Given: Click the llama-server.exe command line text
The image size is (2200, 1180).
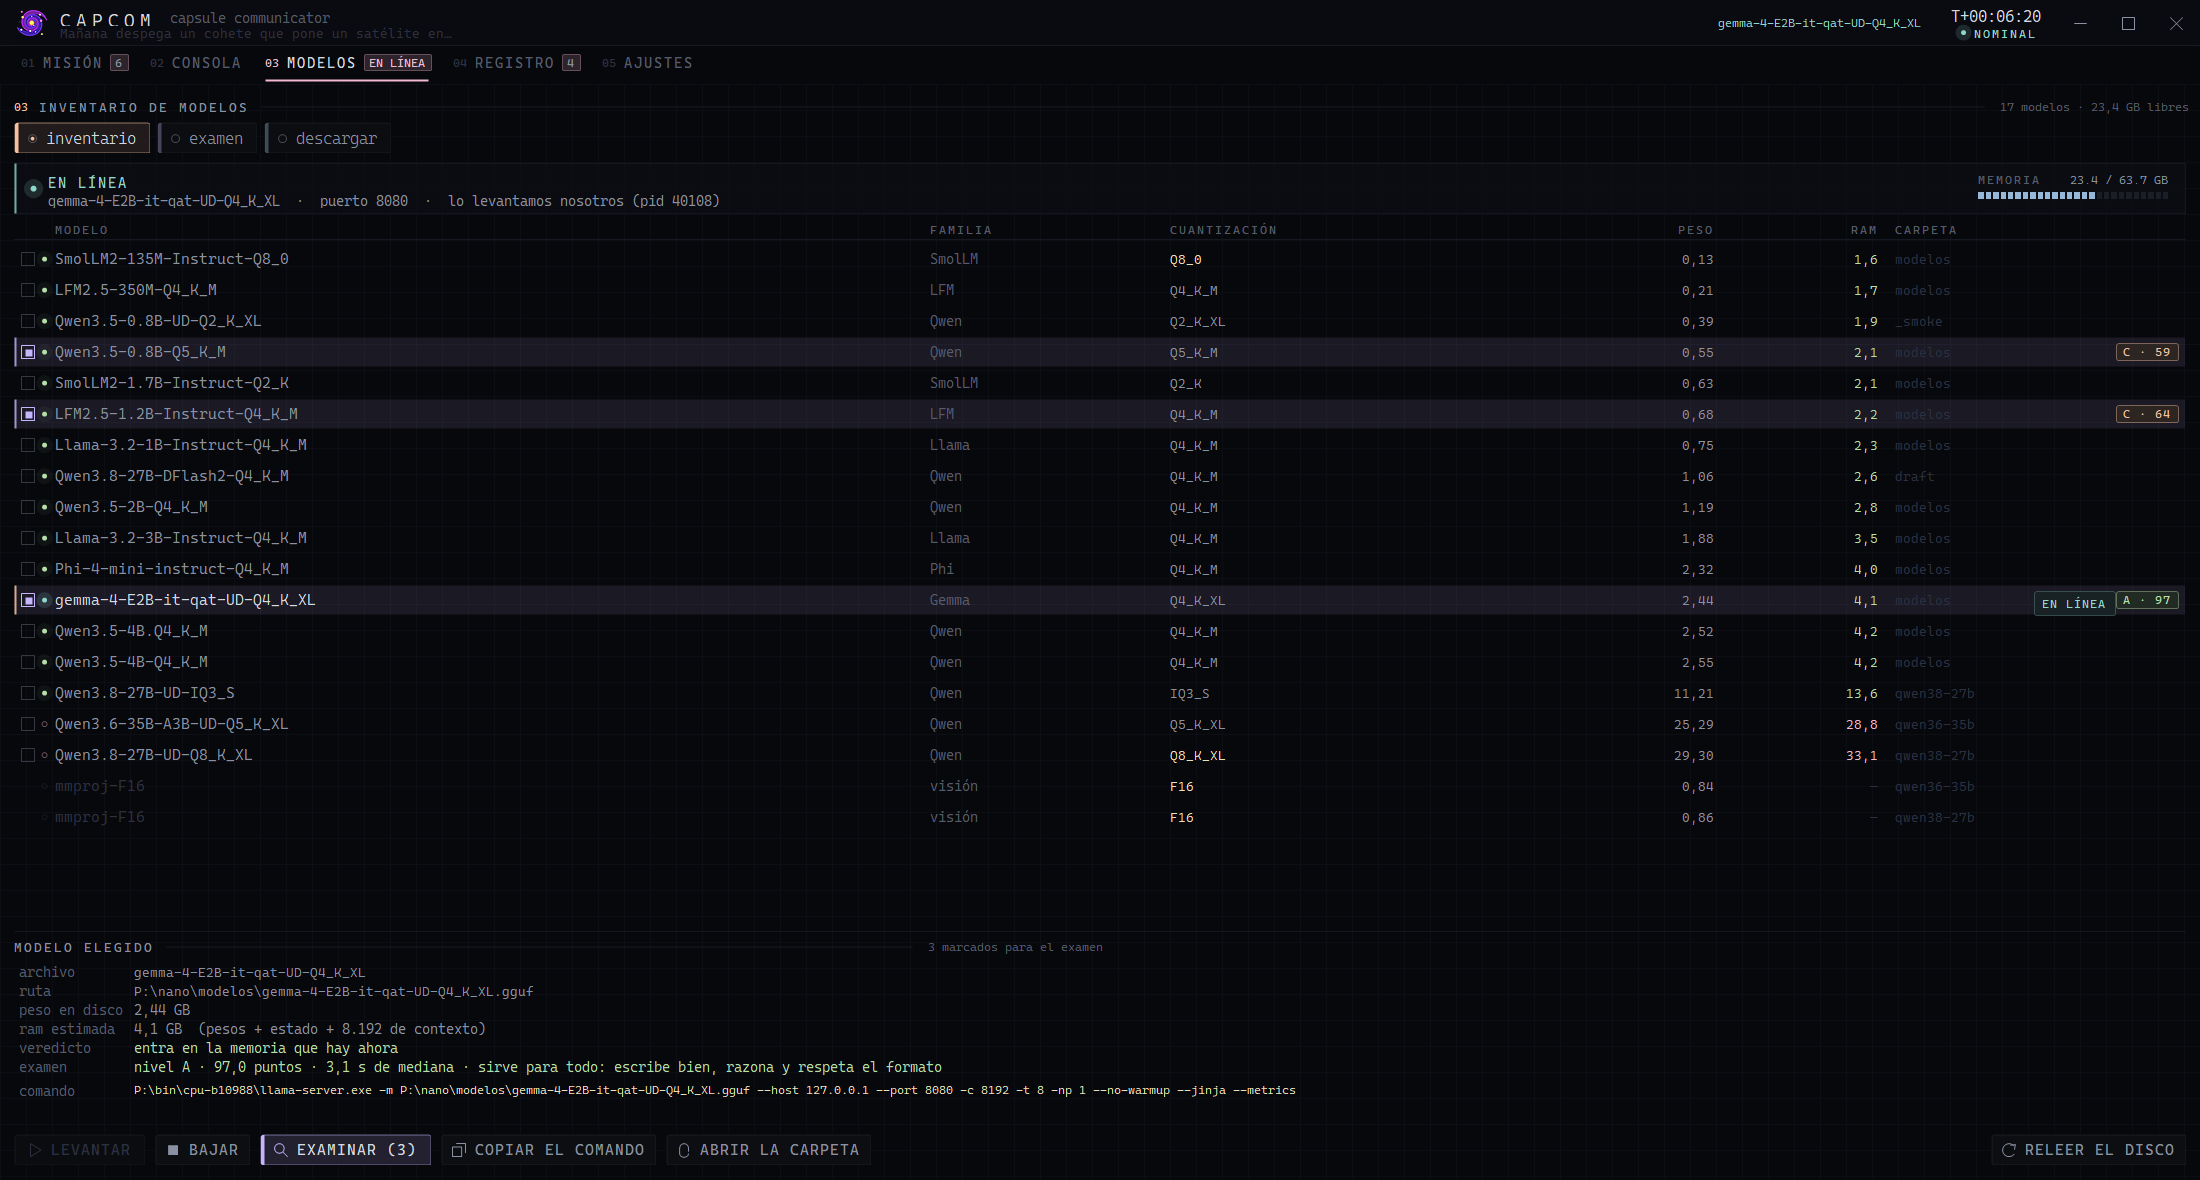Looking at the screenshot, I should point(715,1090).
